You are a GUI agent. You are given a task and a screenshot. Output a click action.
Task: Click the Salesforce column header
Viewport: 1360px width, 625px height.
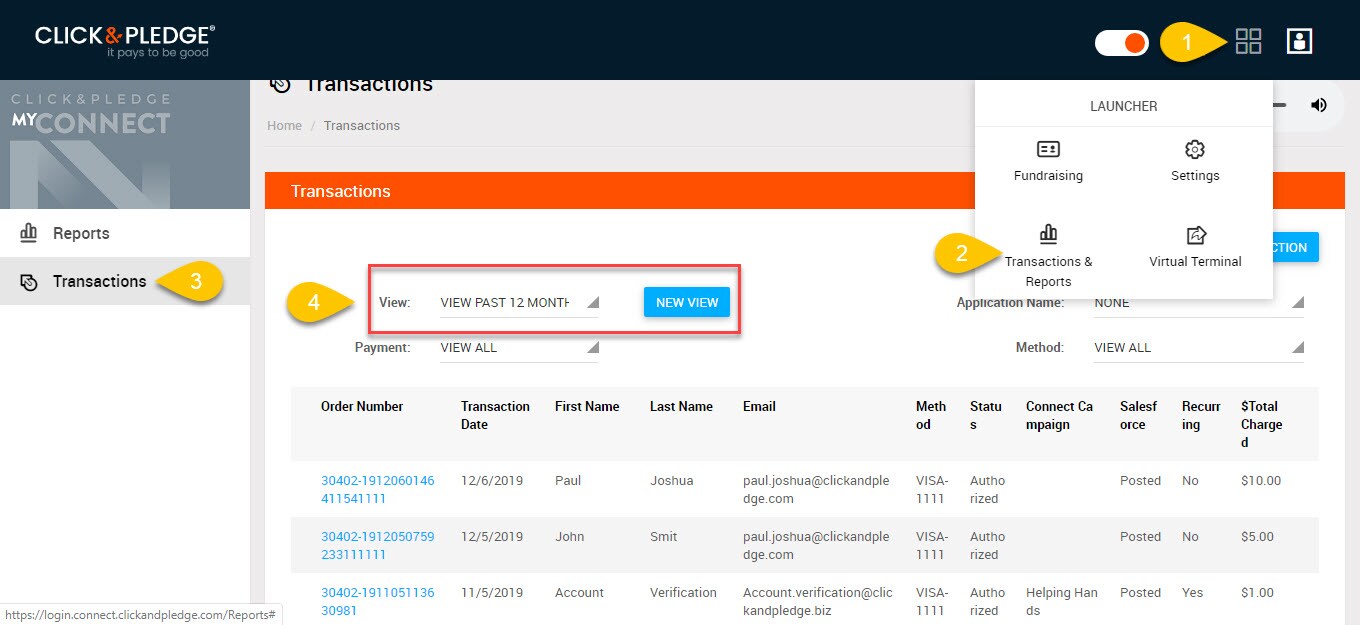tap(1139, 415)
